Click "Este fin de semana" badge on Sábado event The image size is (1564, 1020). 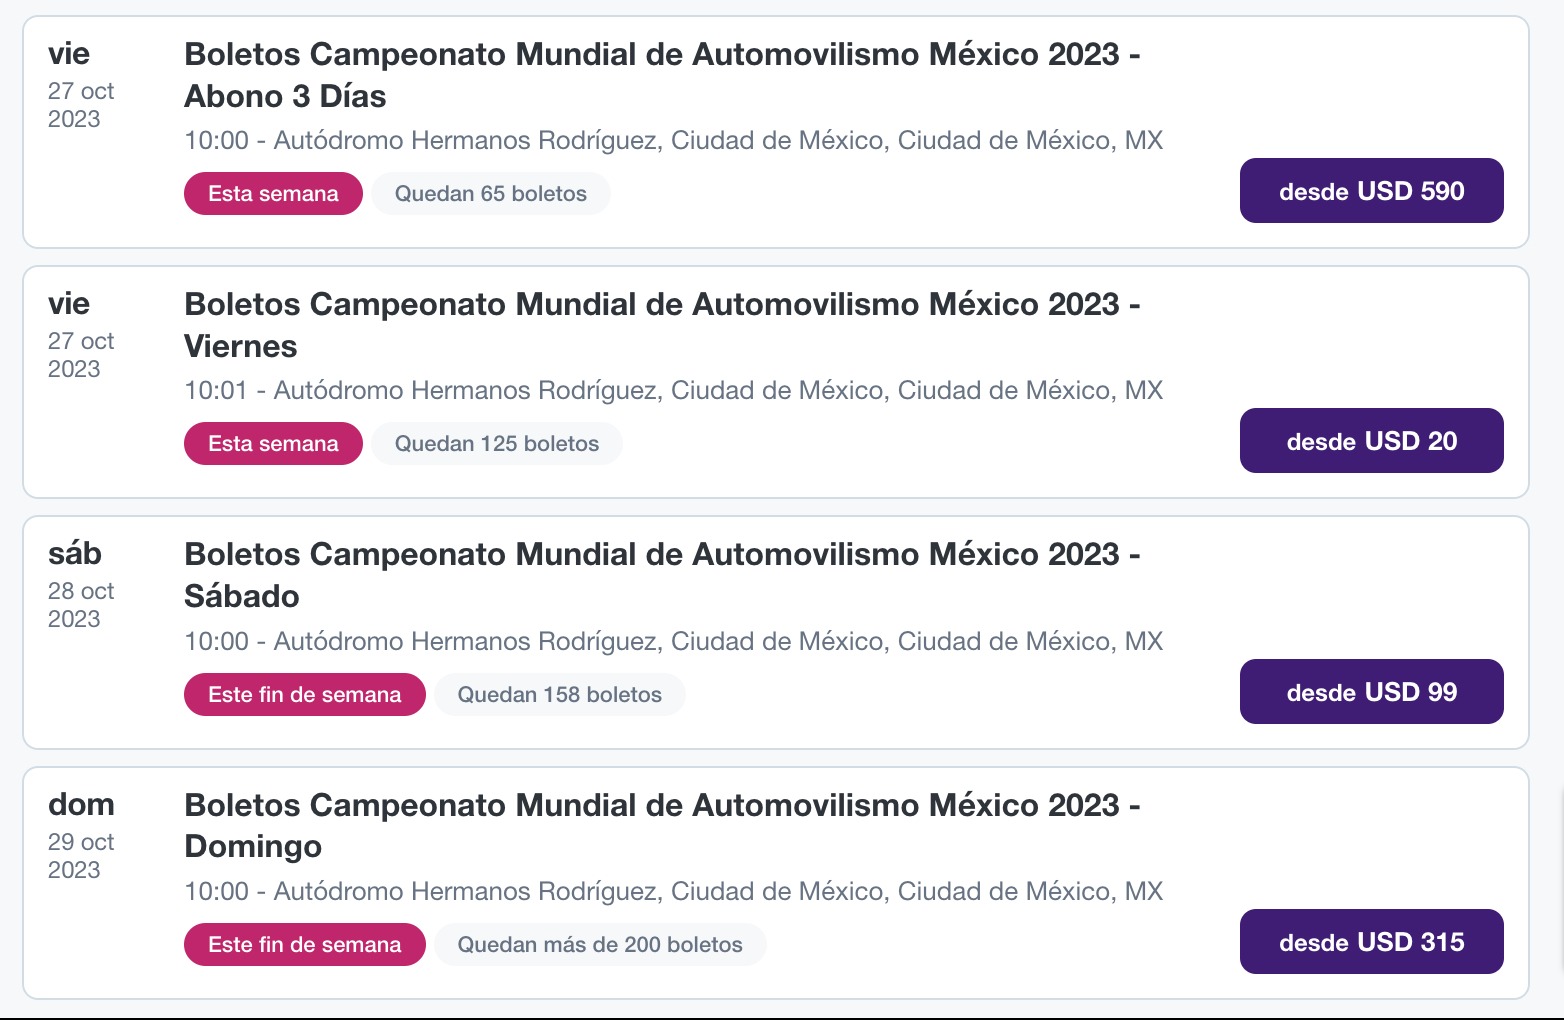coord(304,695)
